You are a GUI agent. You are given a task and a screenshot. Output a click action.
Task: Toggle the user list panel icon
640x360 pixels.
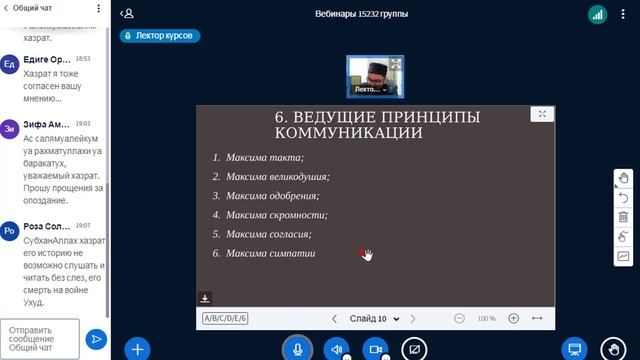pos(127,13)
